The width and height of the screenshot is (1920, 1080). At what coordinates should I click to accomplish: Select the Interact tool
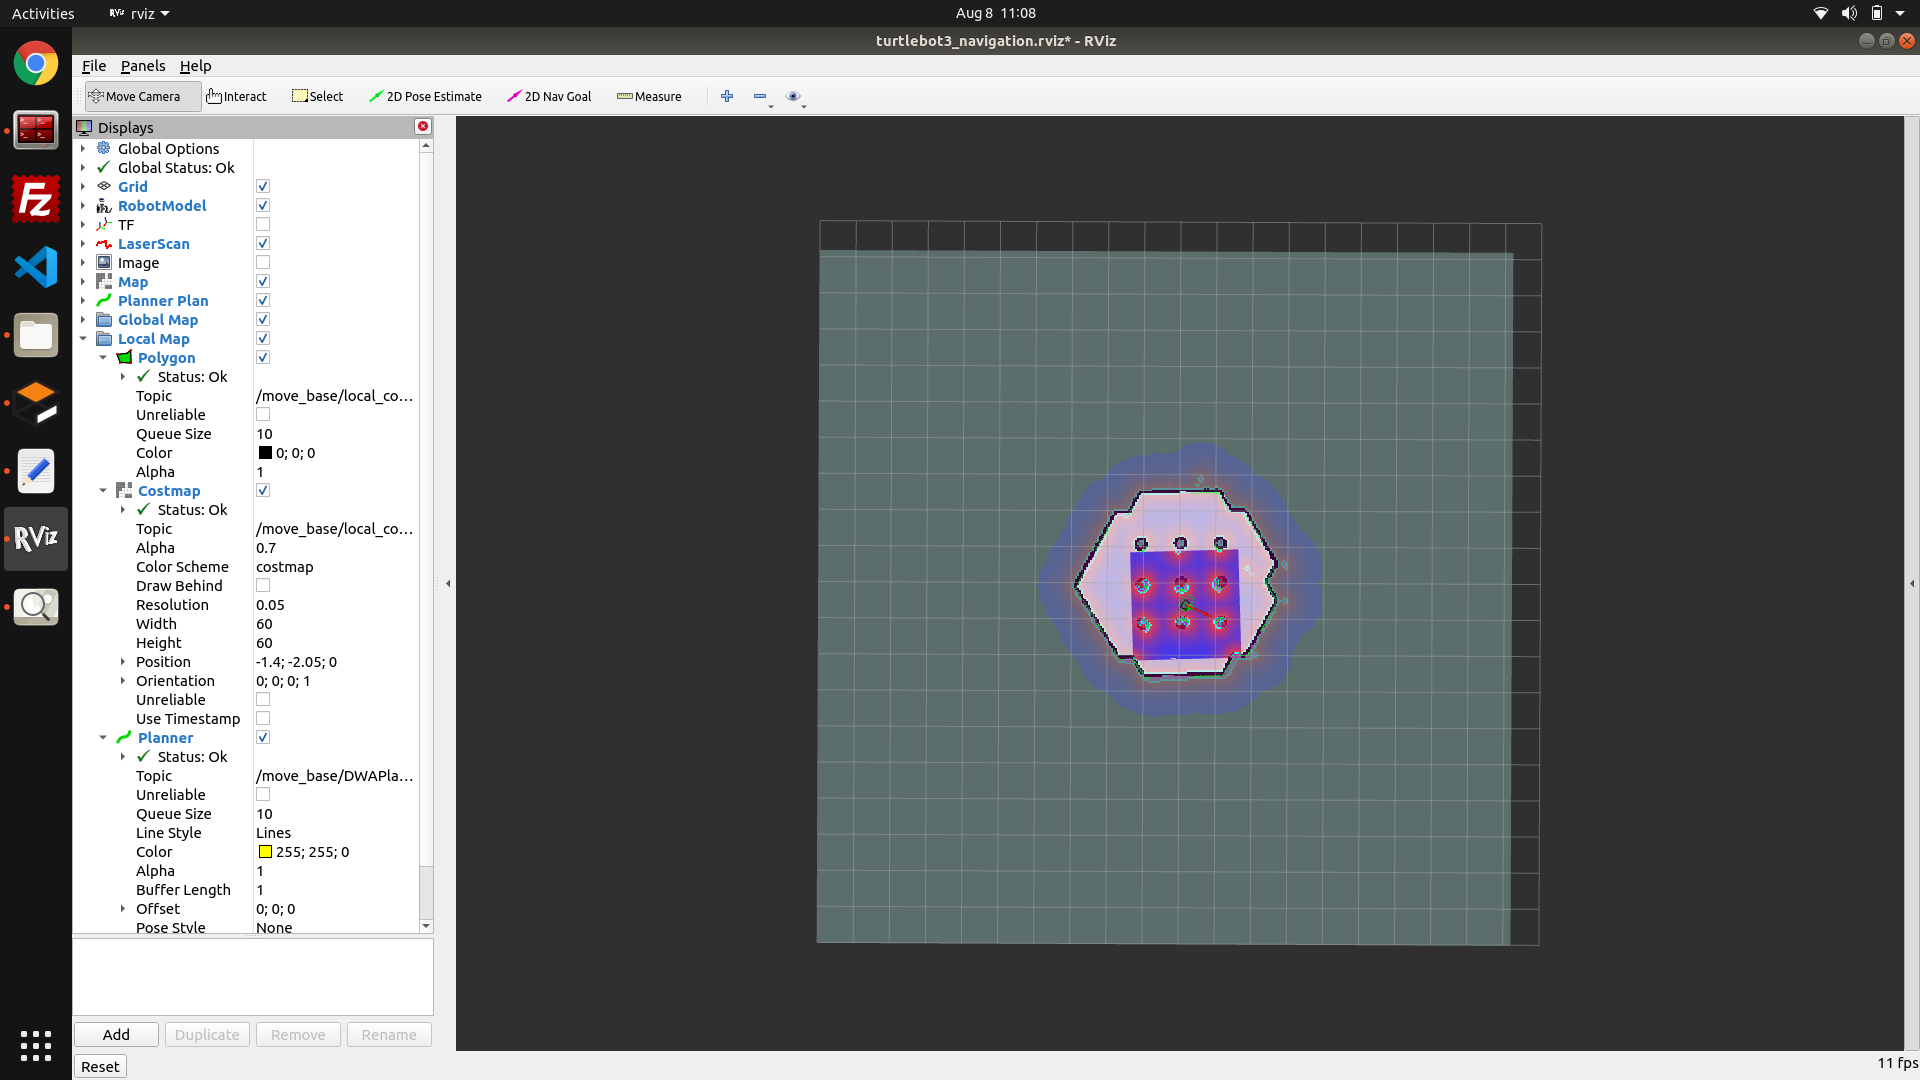[237, 96]
